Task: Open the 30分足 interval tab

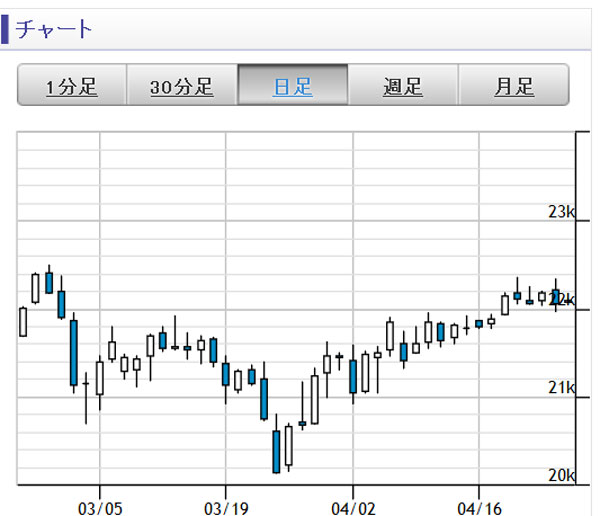Action: tap(182, 86)
